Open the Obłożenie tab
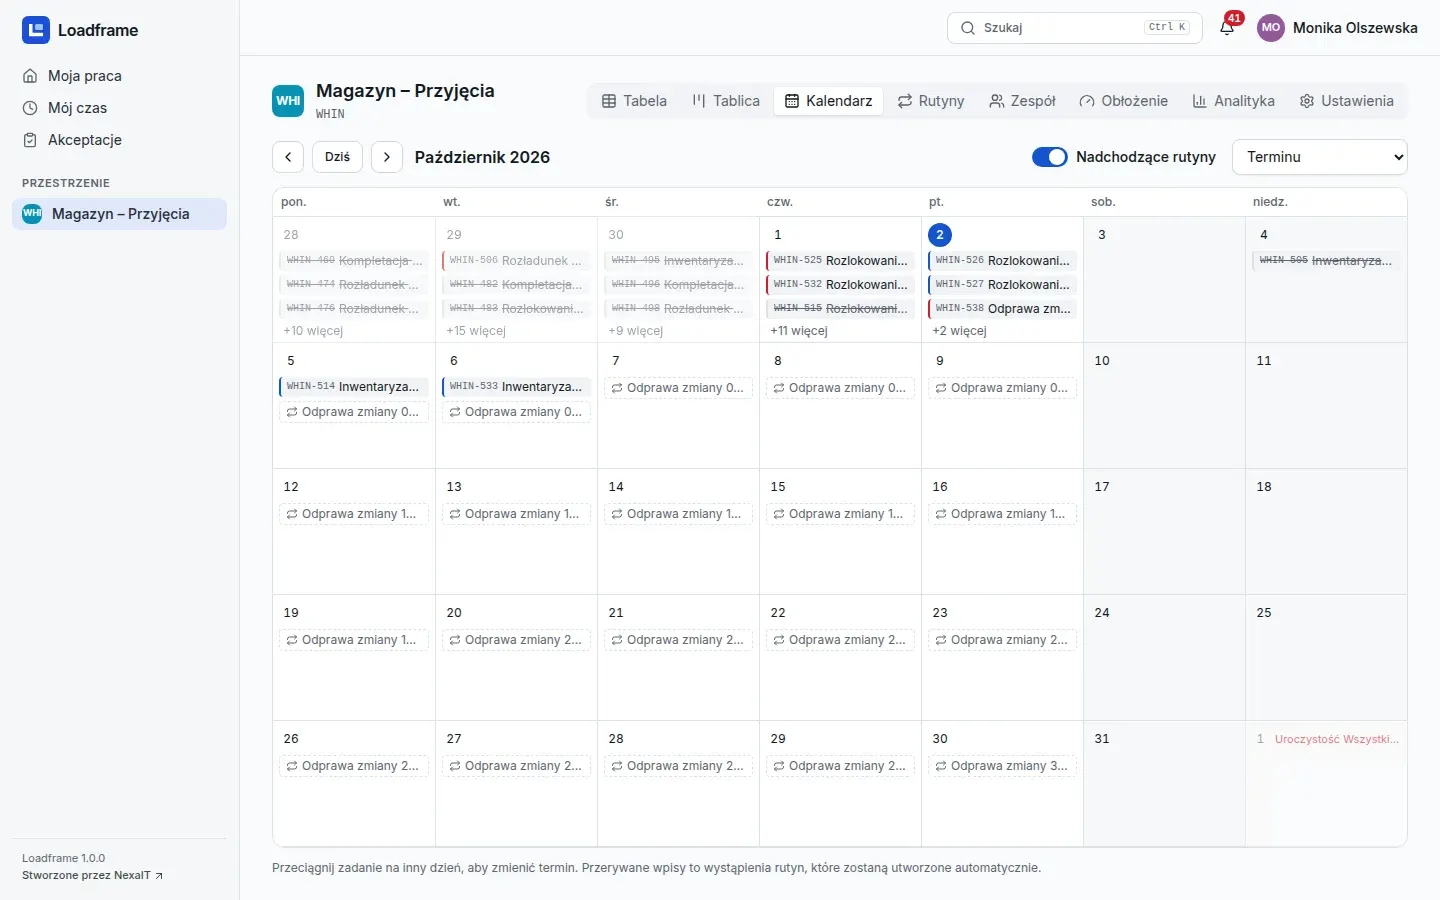 pyautogui.click(x=1123, y=101)
